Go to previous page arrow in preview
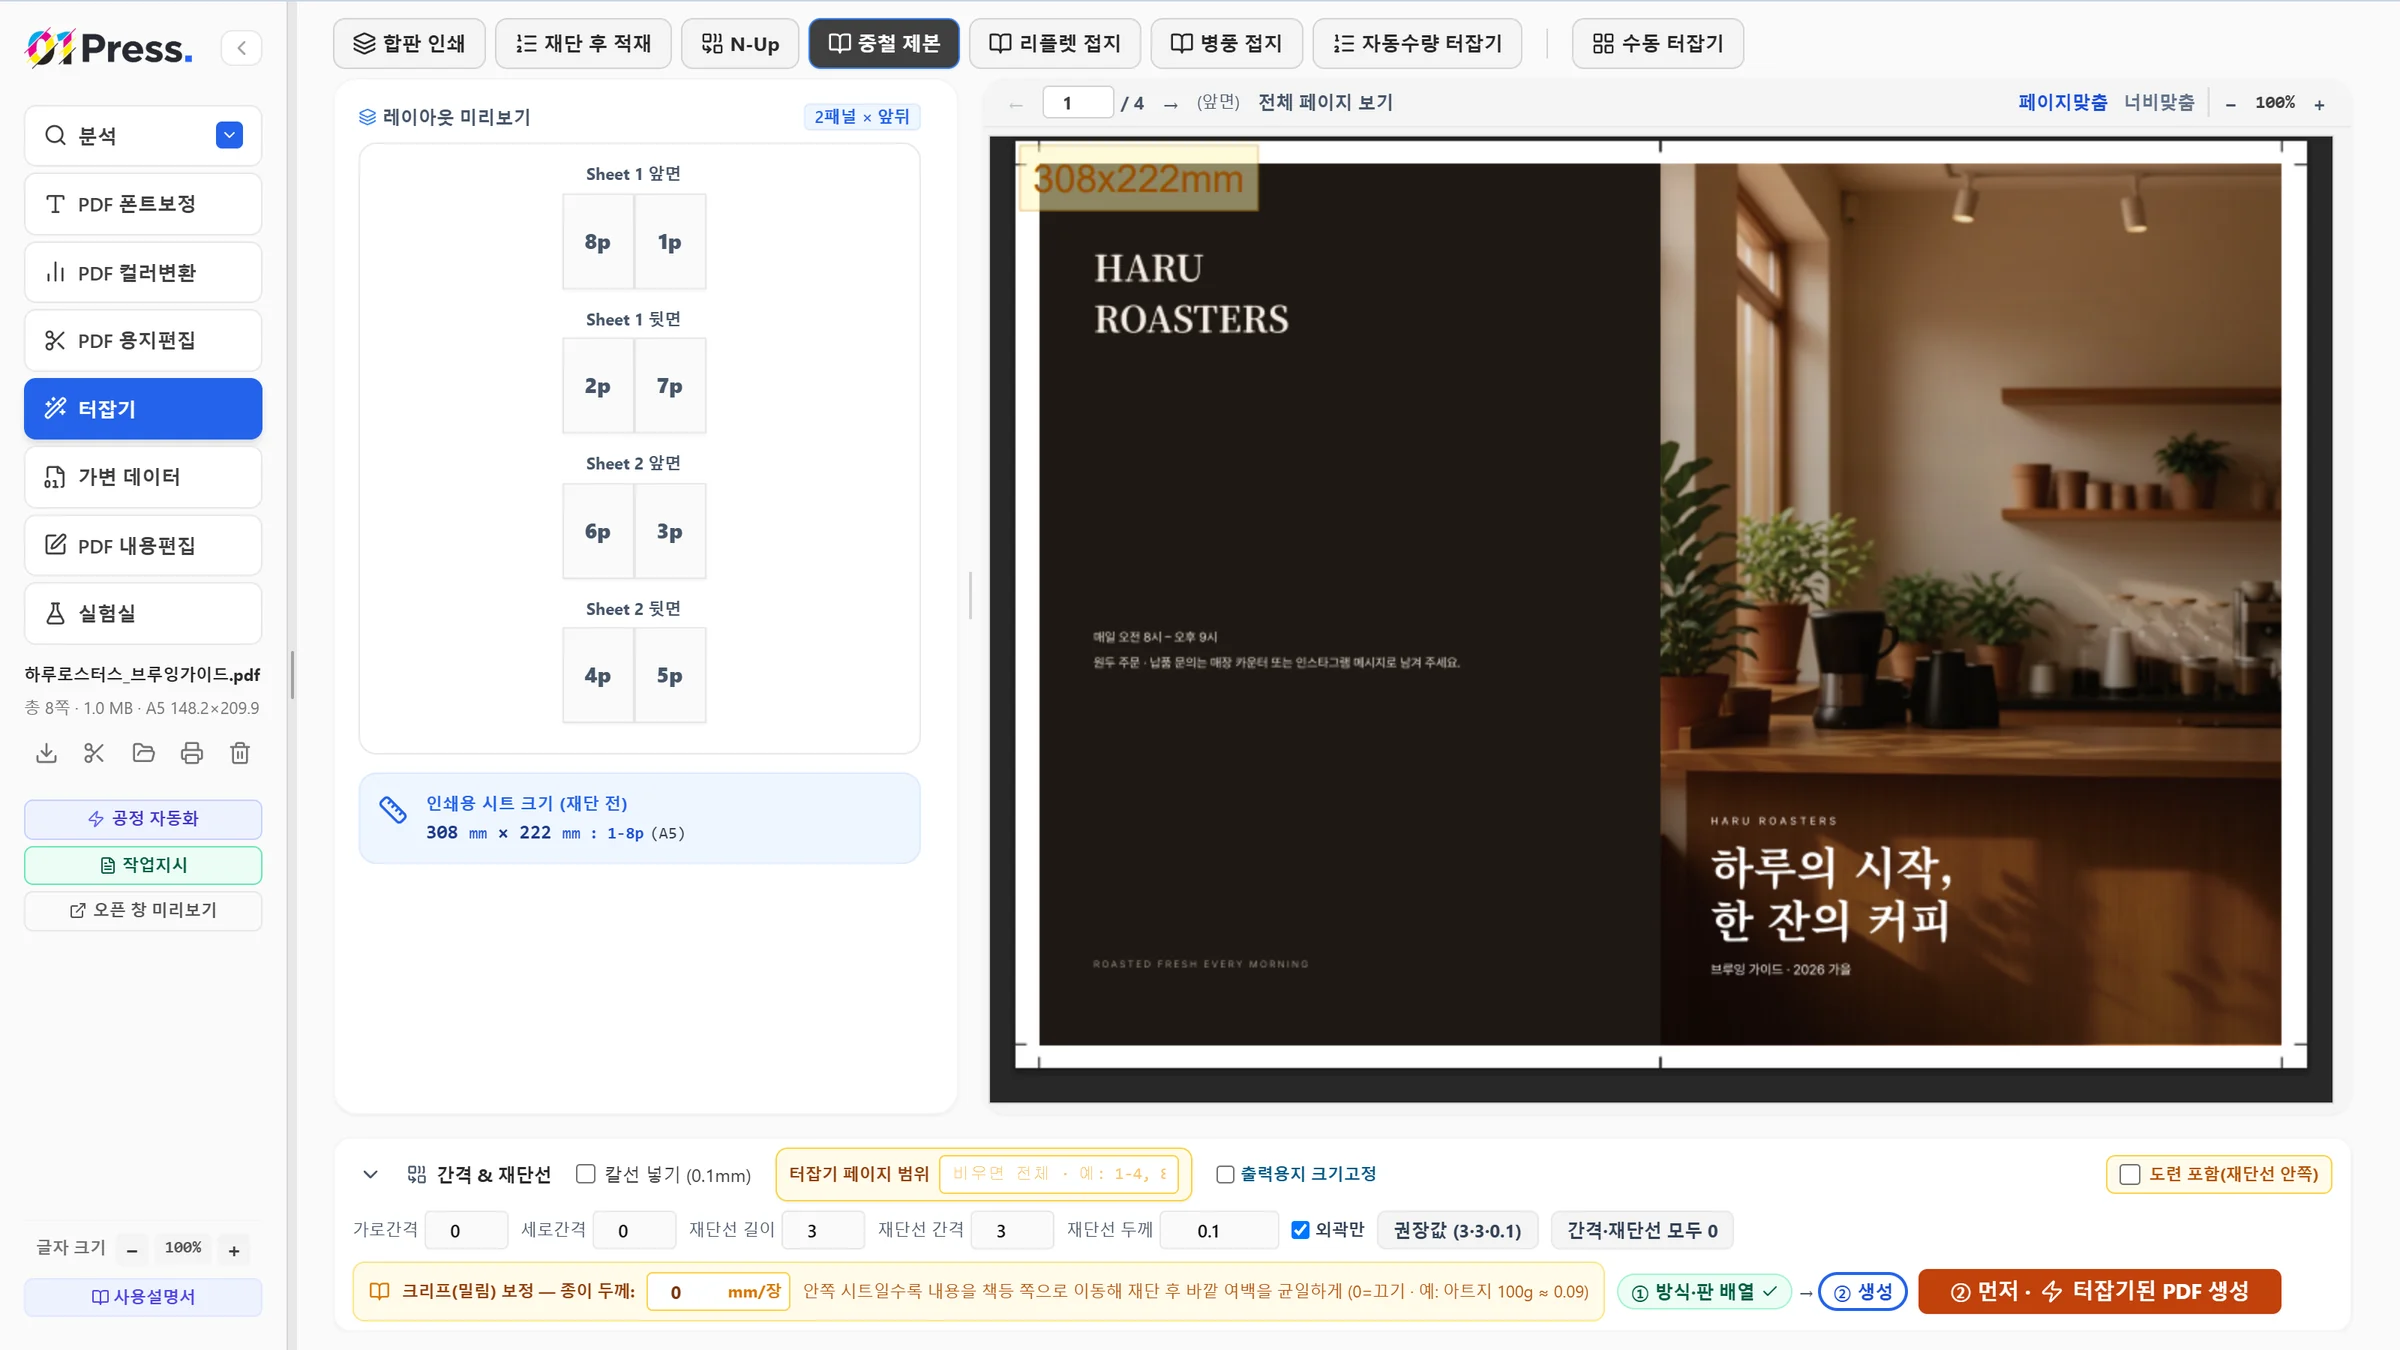Viewport: 2400px width, 1350px height. 1016,104
